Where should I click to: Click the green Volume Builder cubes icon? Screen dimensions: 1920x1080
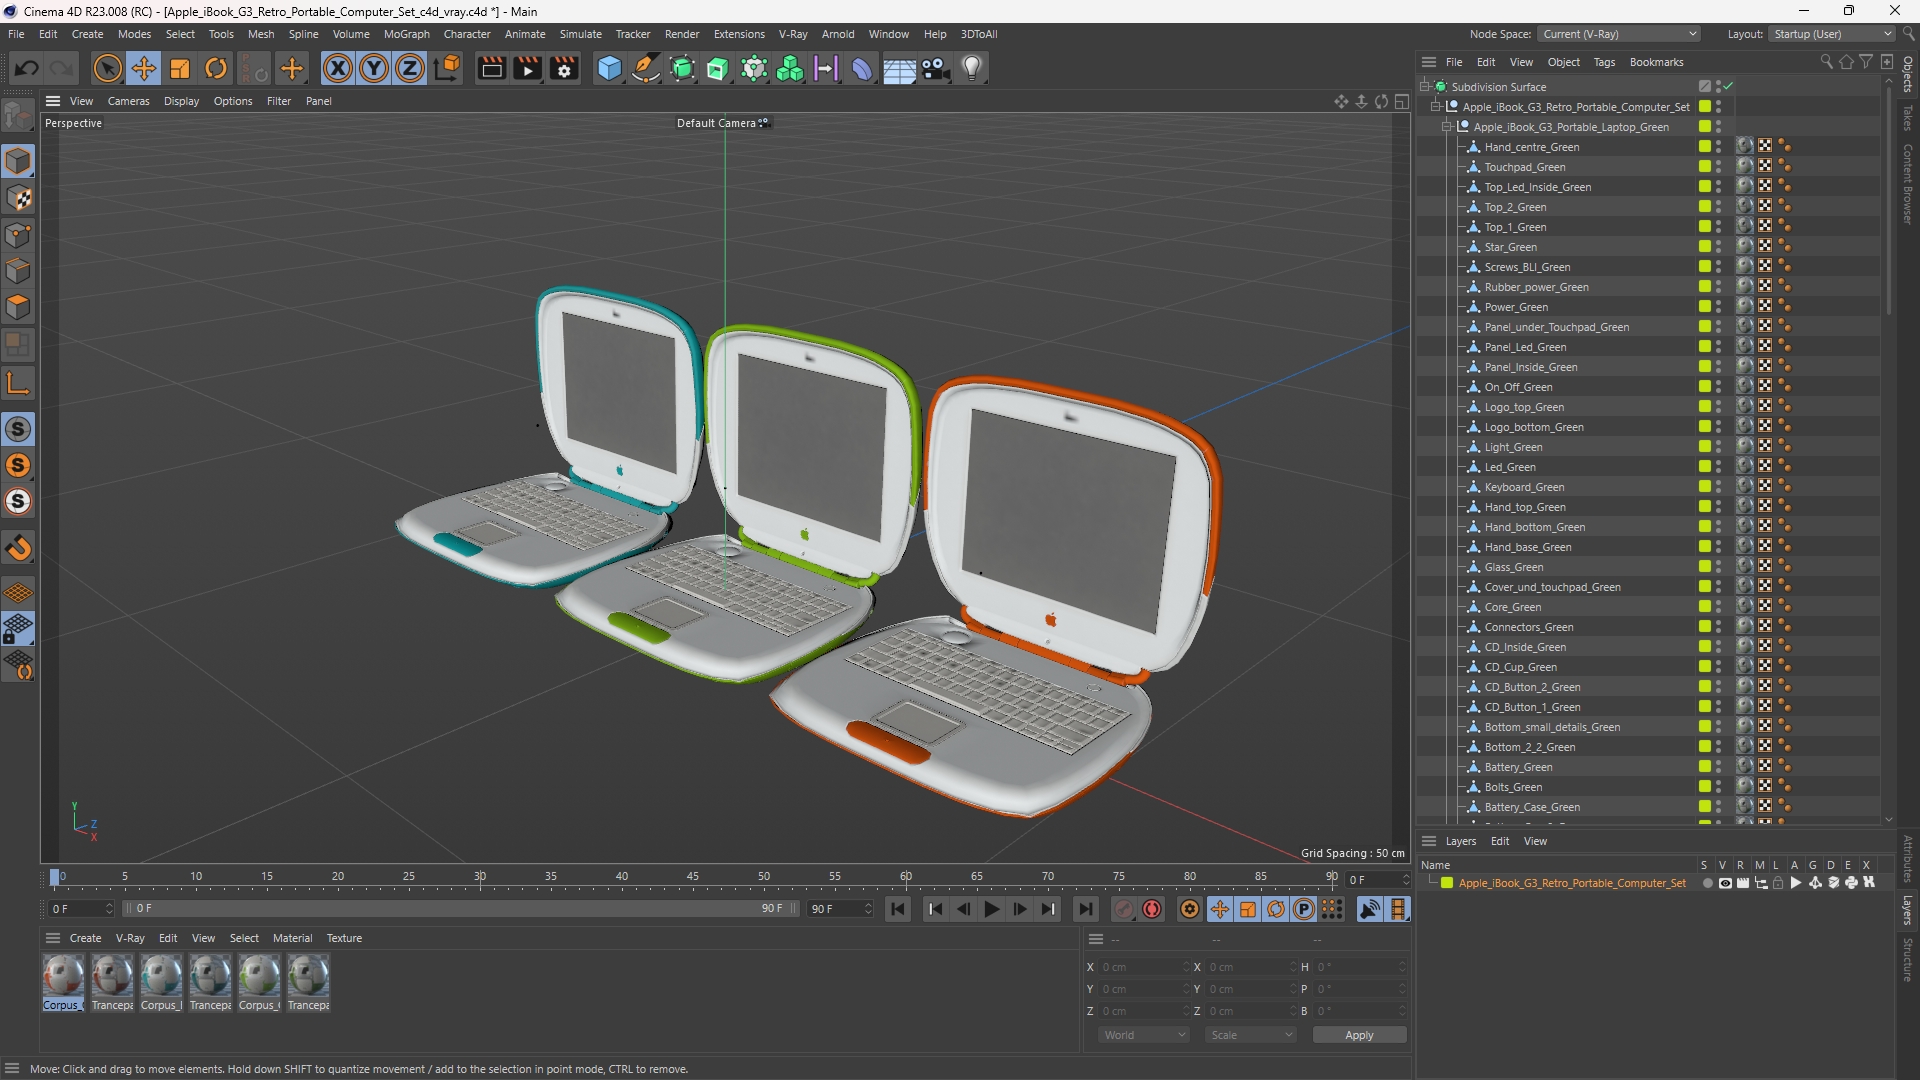click(x=790, y=68)
